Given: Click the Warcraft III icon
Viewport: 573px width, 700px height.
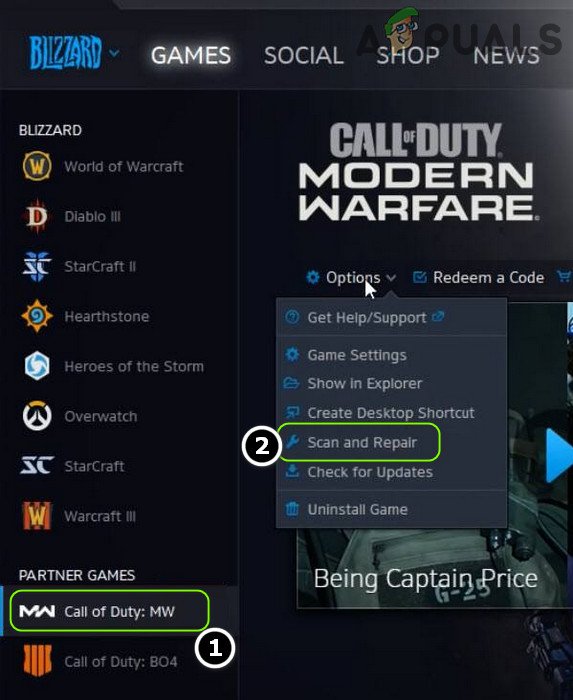Looking at the screenshot, I should coord(37,516).
